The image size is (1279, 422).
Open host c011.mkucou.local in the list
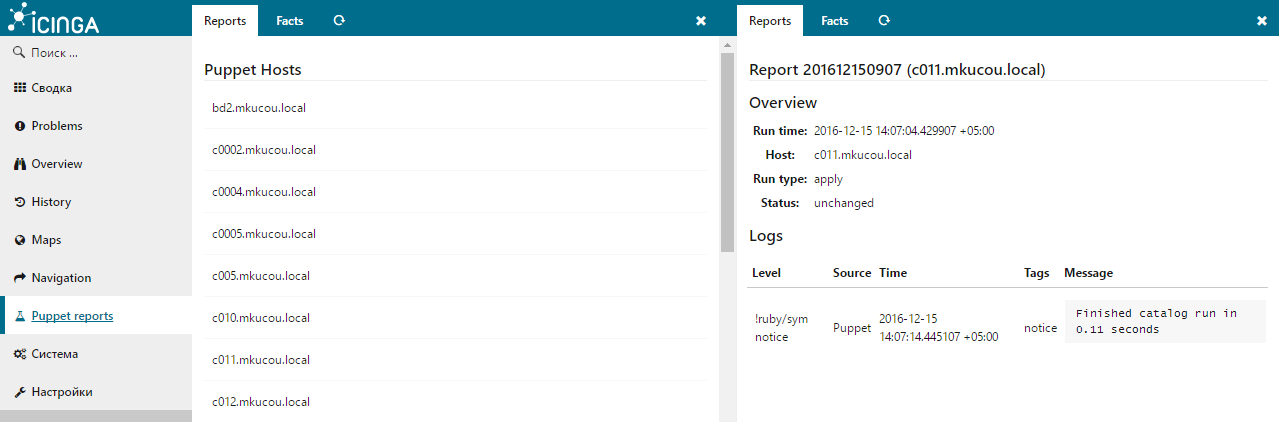tap(261, 360)
